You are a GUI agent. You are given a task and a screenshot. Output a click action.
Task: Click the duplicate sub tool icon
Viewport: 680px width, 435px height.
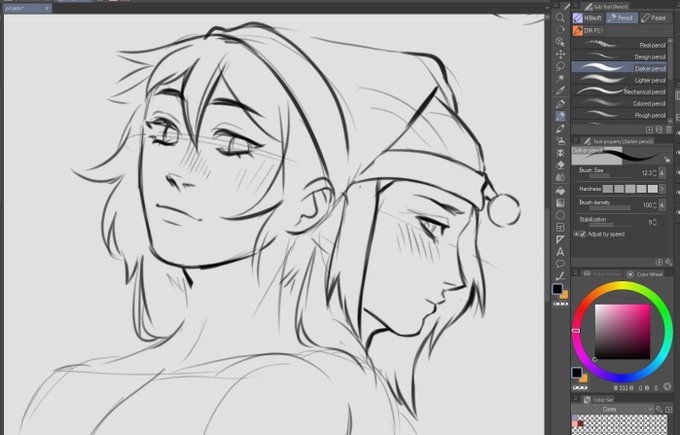(x=659, y=130)
